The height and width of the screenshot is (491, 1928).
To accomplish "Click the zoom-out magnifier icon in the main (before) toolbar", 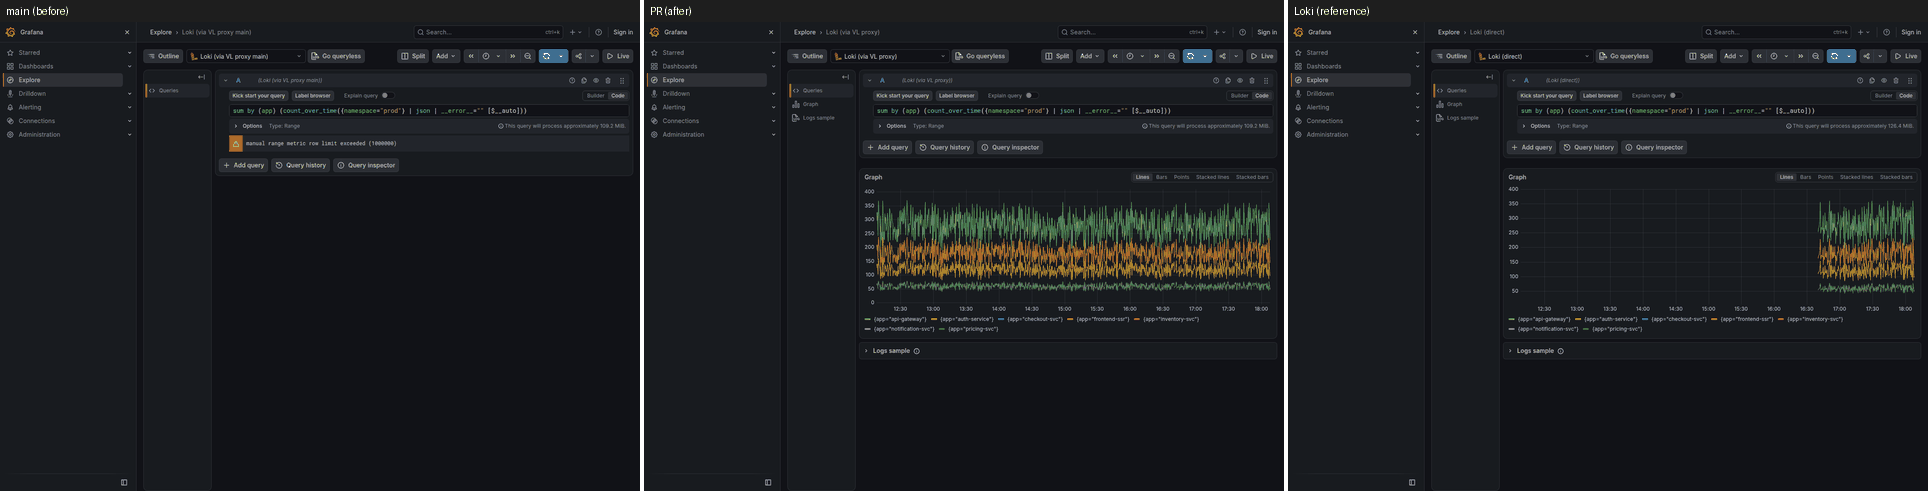I will (x=528, y=56).
